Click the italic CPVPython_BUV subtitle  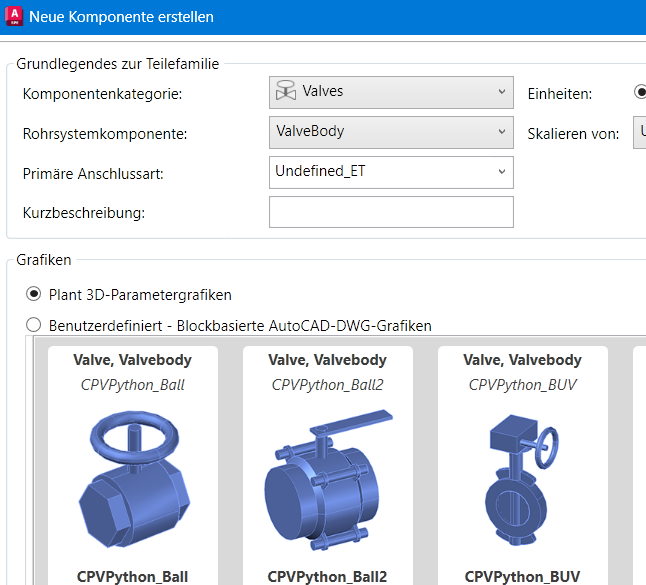pos(522,384)
